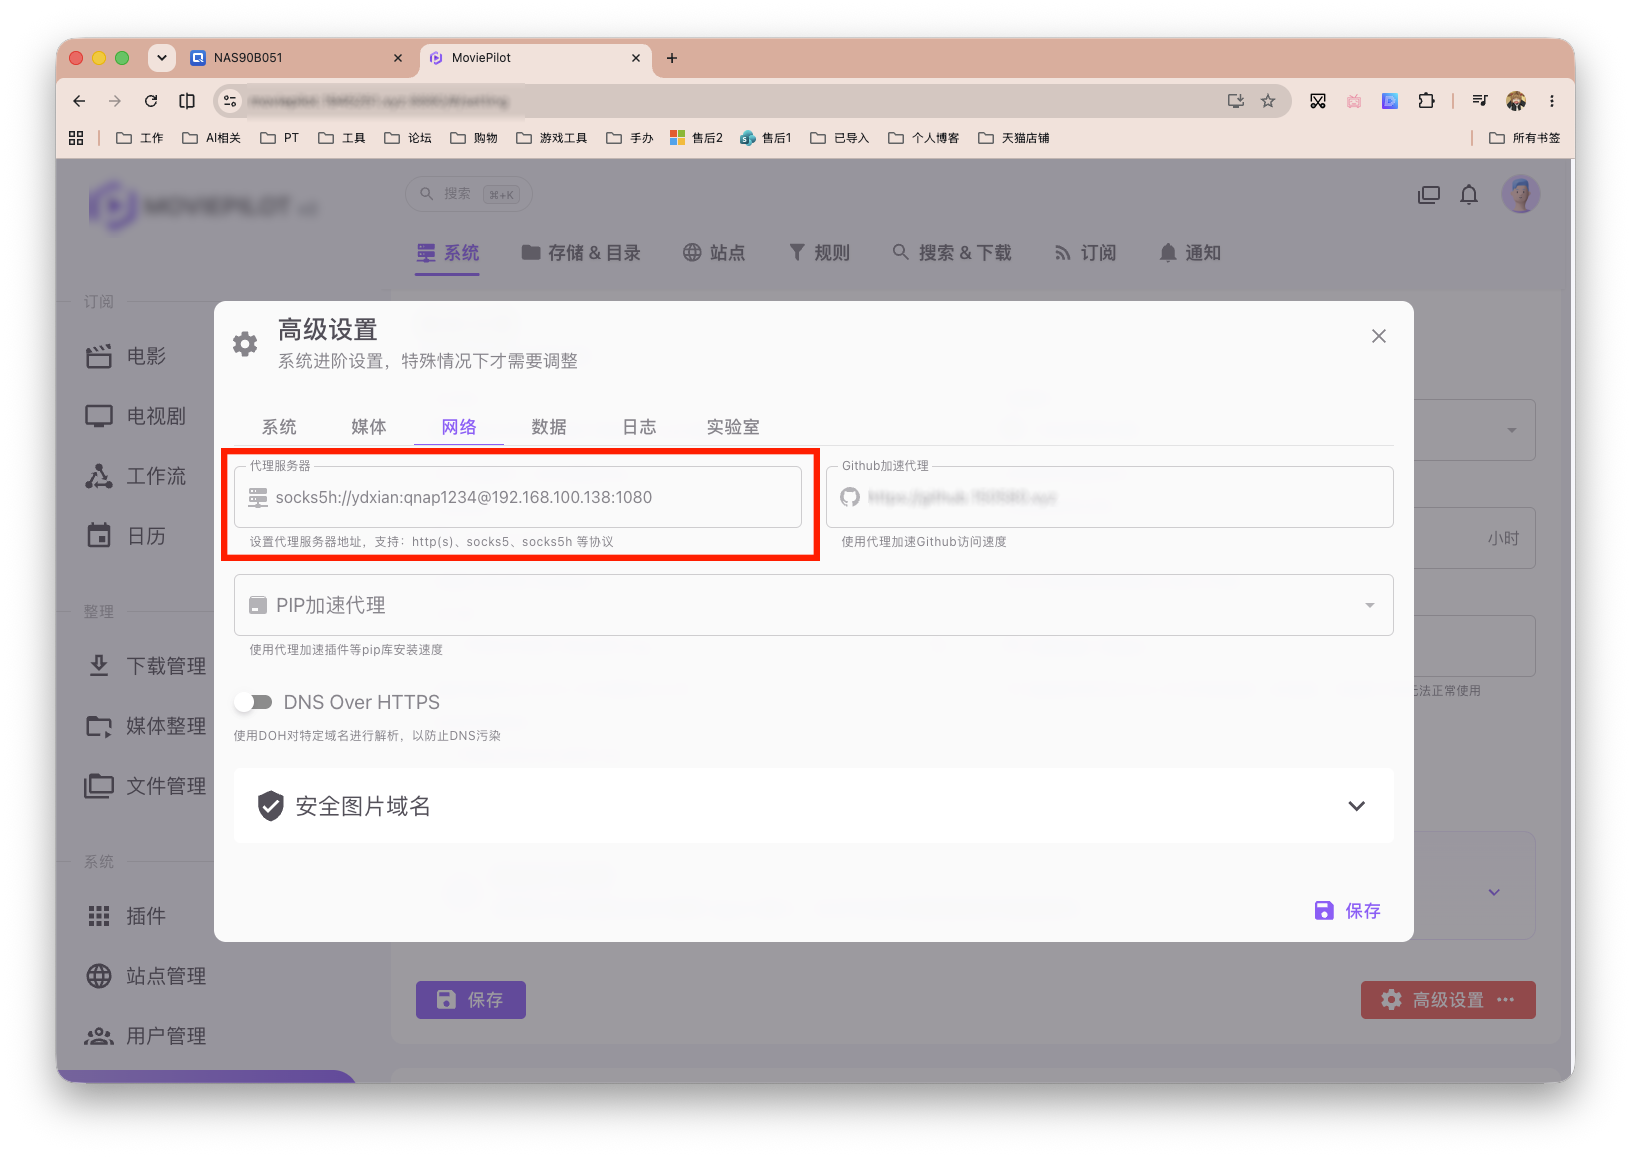
Task: Open 媒体整理 in the sidebar
Action: click(145, 726)
